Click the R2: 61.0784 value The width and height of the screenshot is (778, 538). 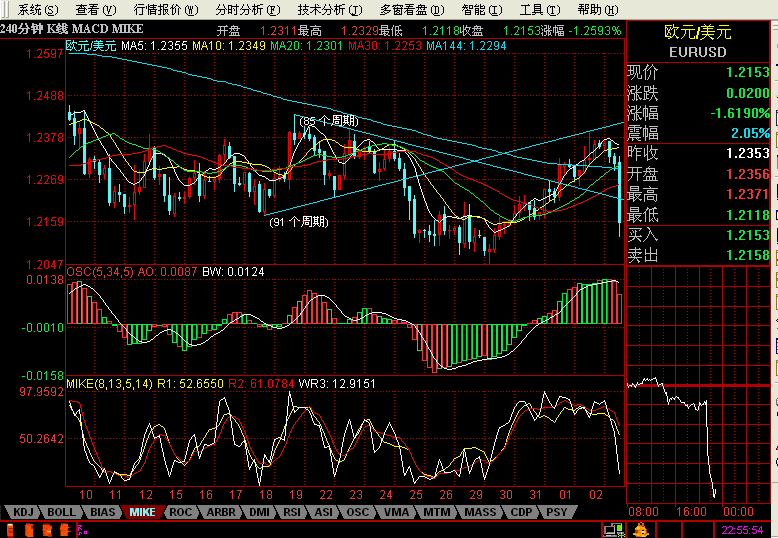(x=261, y=384)
